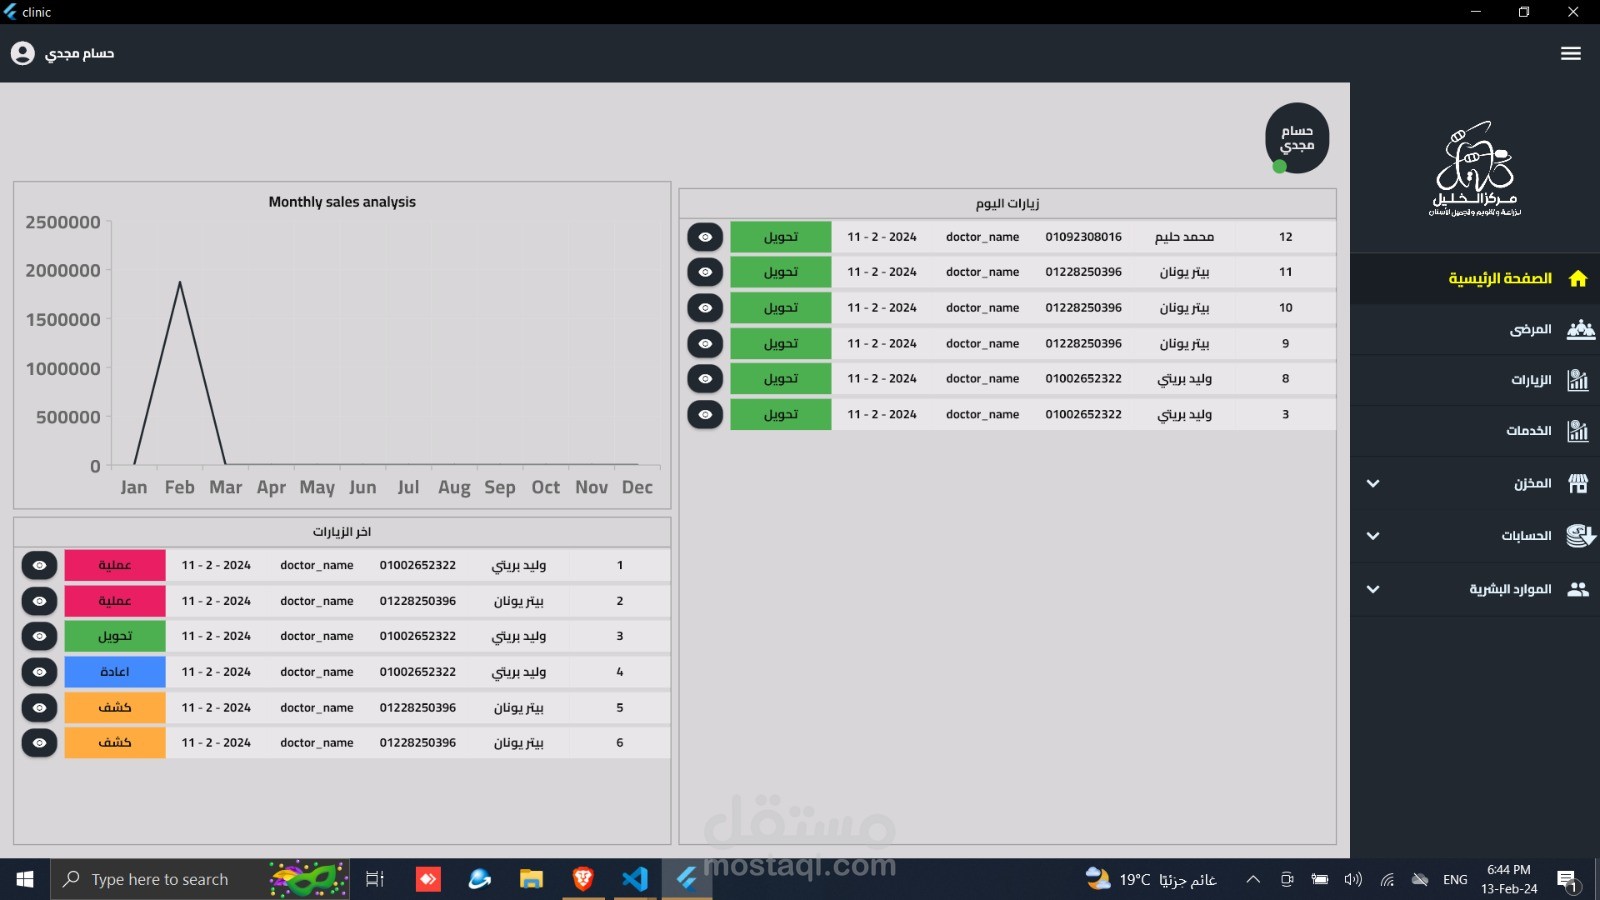The width and height of the screenshot is (1600, 900).
Task: Click the patients group icon in the sidebar
Action: 1580,329
